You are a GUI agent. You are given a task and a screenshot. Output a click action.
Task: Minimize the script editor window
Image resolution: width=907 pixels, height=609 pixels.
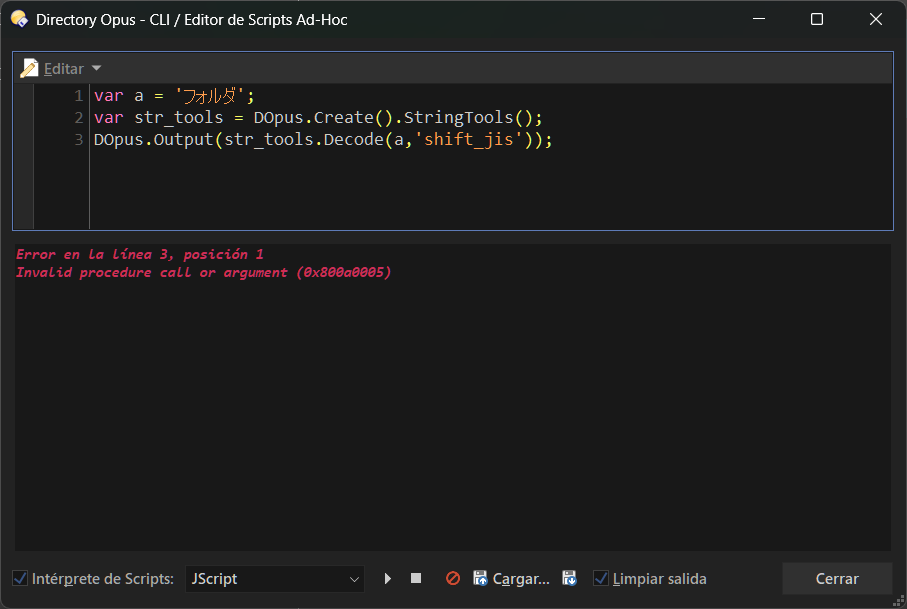(759, 19)
